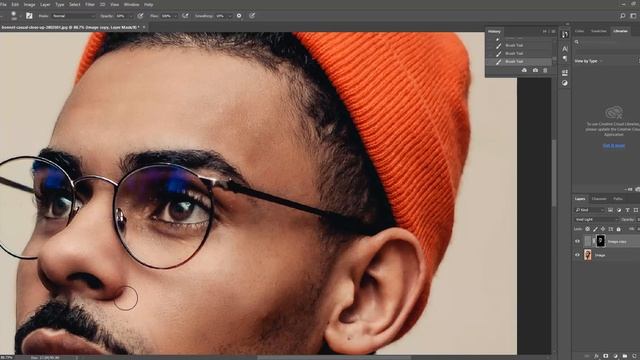The width and height of the screenshot is (640, 360).
Task: Open the Select menu
Action: (74, 4)
